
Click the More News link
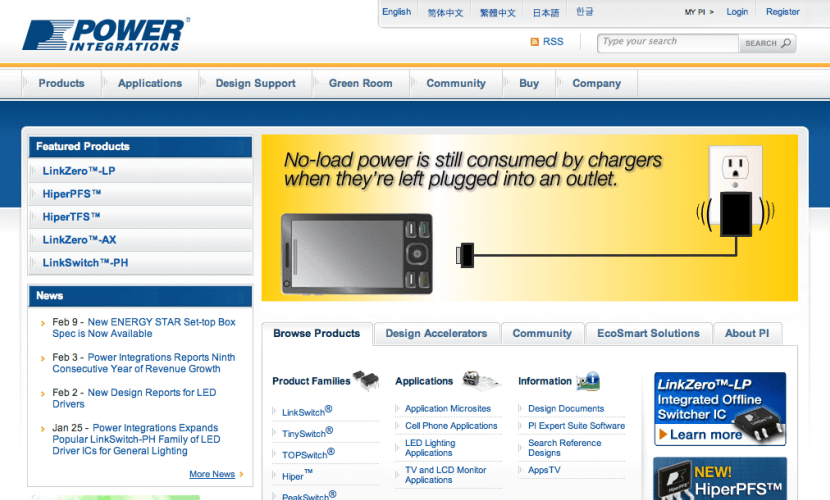(x=212, y=474)
